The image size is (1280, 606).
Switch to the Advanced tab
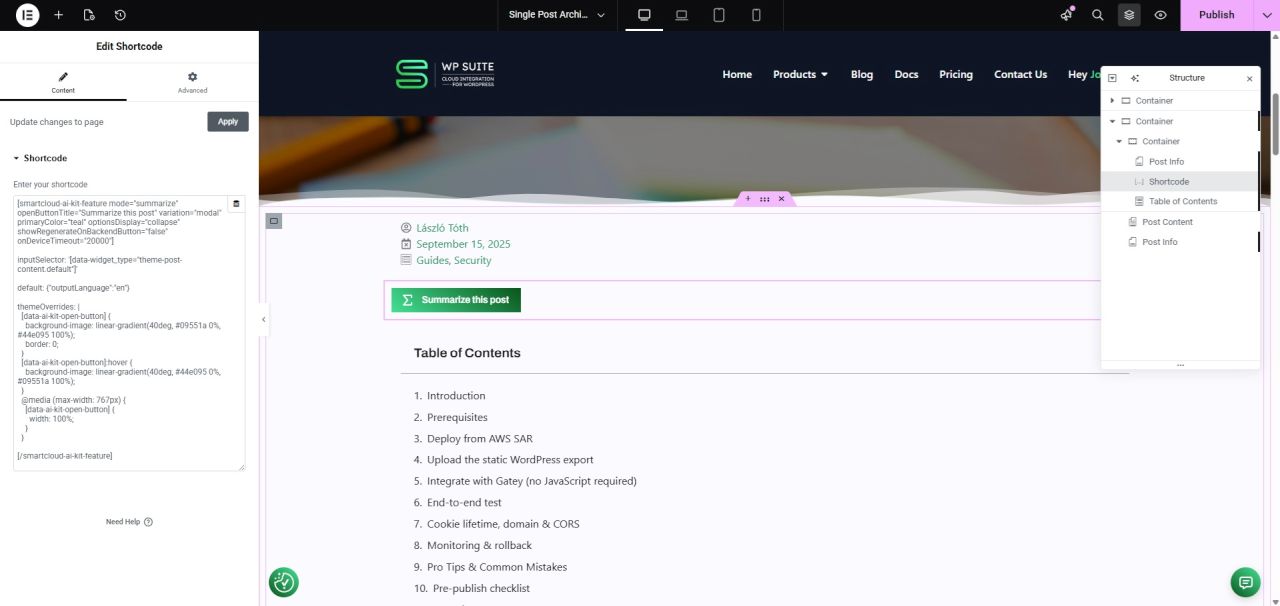192,82
